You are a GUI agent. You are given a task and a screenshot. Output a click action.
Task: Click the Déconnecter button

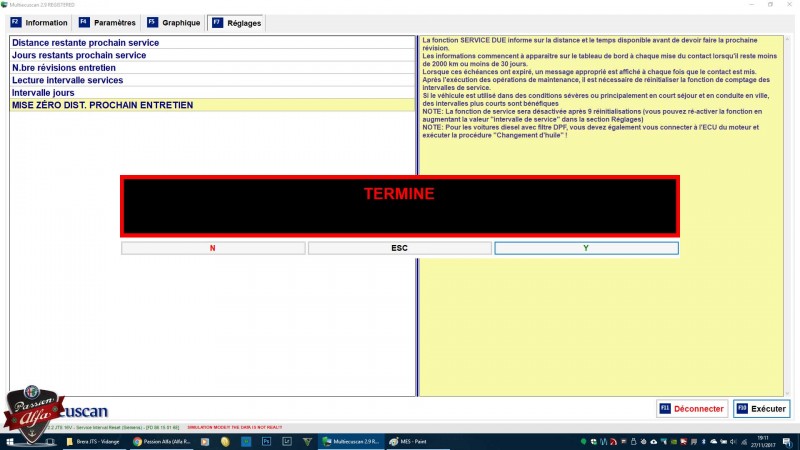click(692, 409)
